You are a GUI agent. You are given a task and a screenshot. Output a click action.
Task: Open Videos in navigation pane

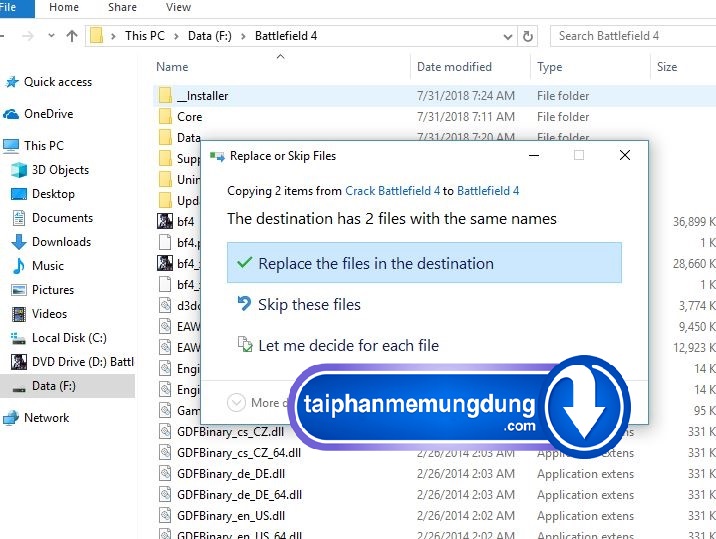coord(49,314)
